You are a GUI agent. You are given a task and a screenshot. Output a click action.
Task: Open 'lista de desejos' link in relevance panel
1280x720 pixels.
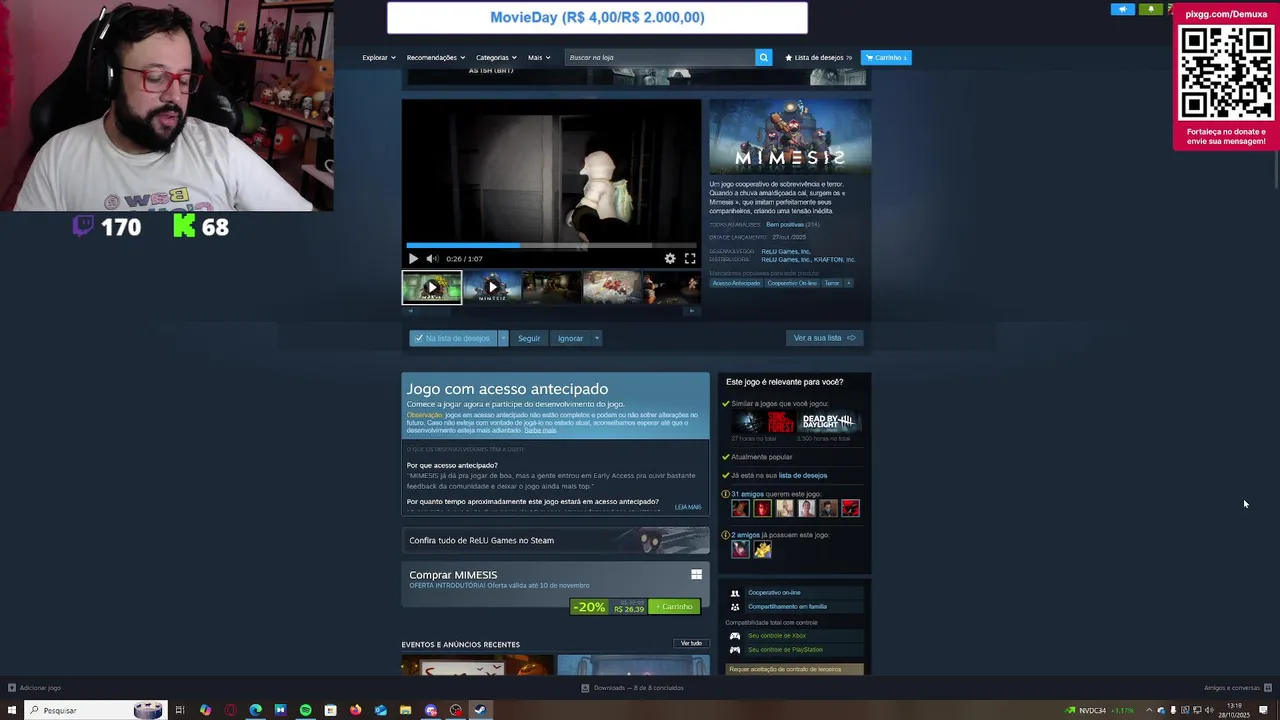pyautogui.click(x=803, y=476)
